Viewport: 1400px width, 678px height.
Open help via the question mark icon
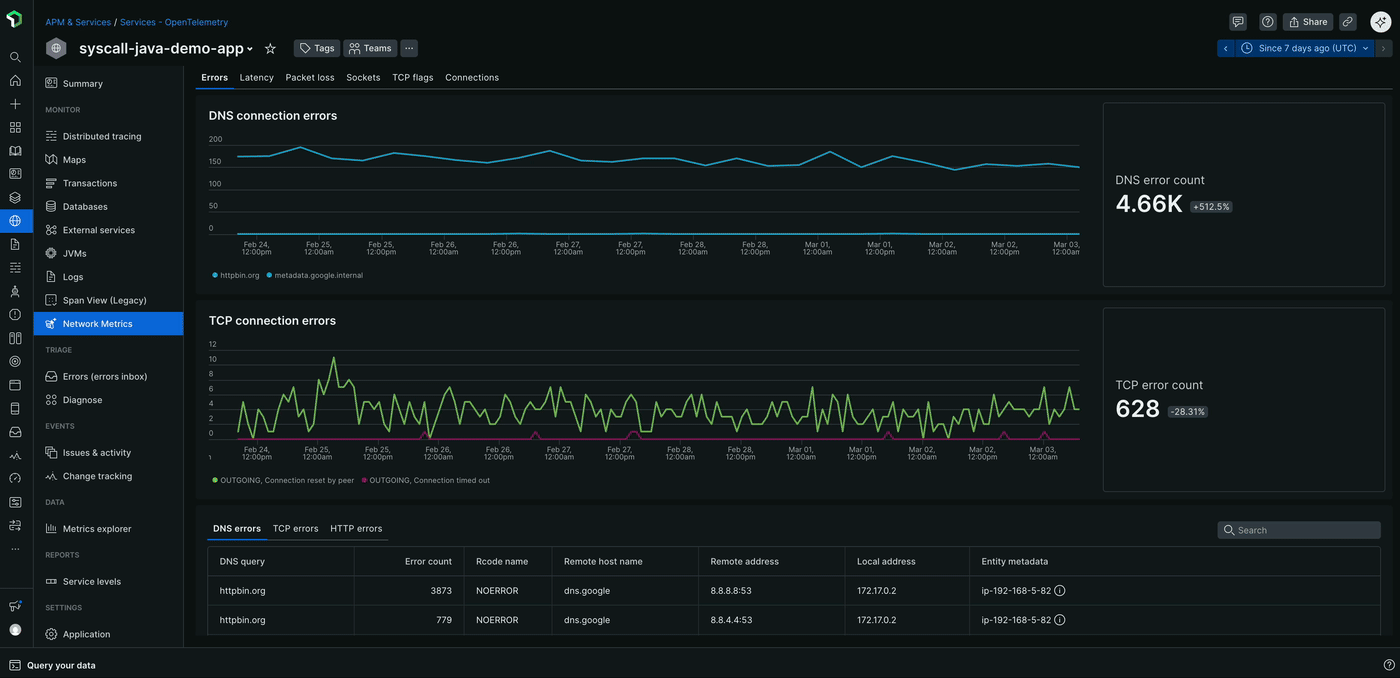(x=1267, y=21)
